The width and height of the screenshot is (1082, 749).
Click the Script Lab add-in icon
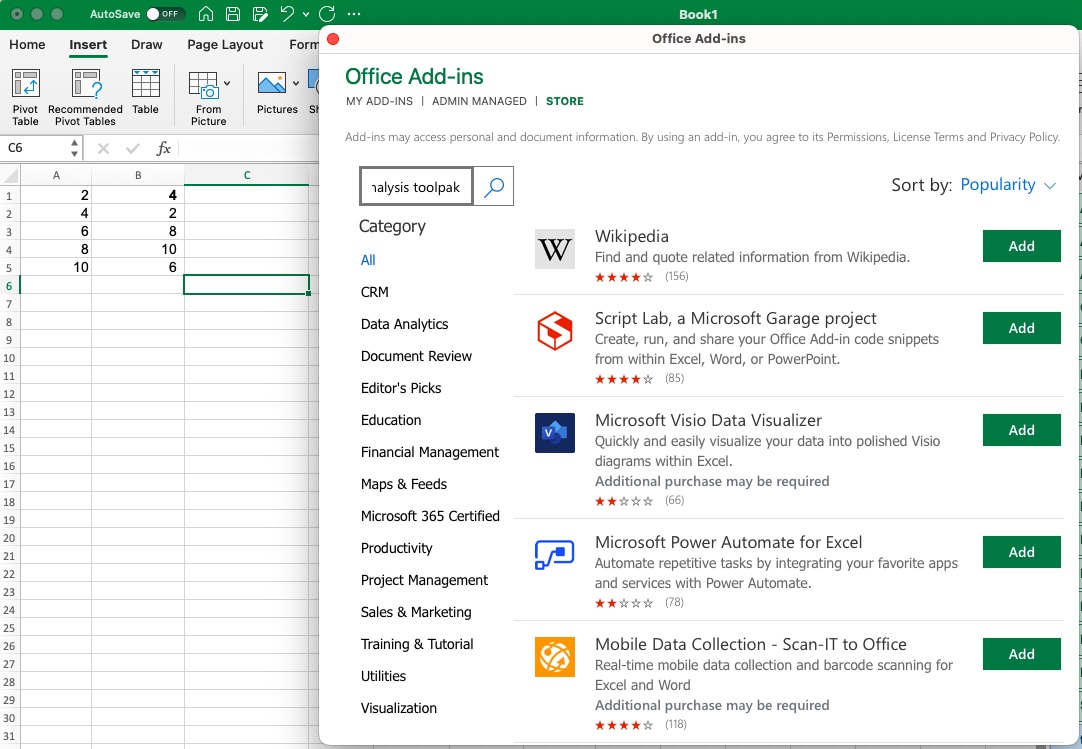555,331
